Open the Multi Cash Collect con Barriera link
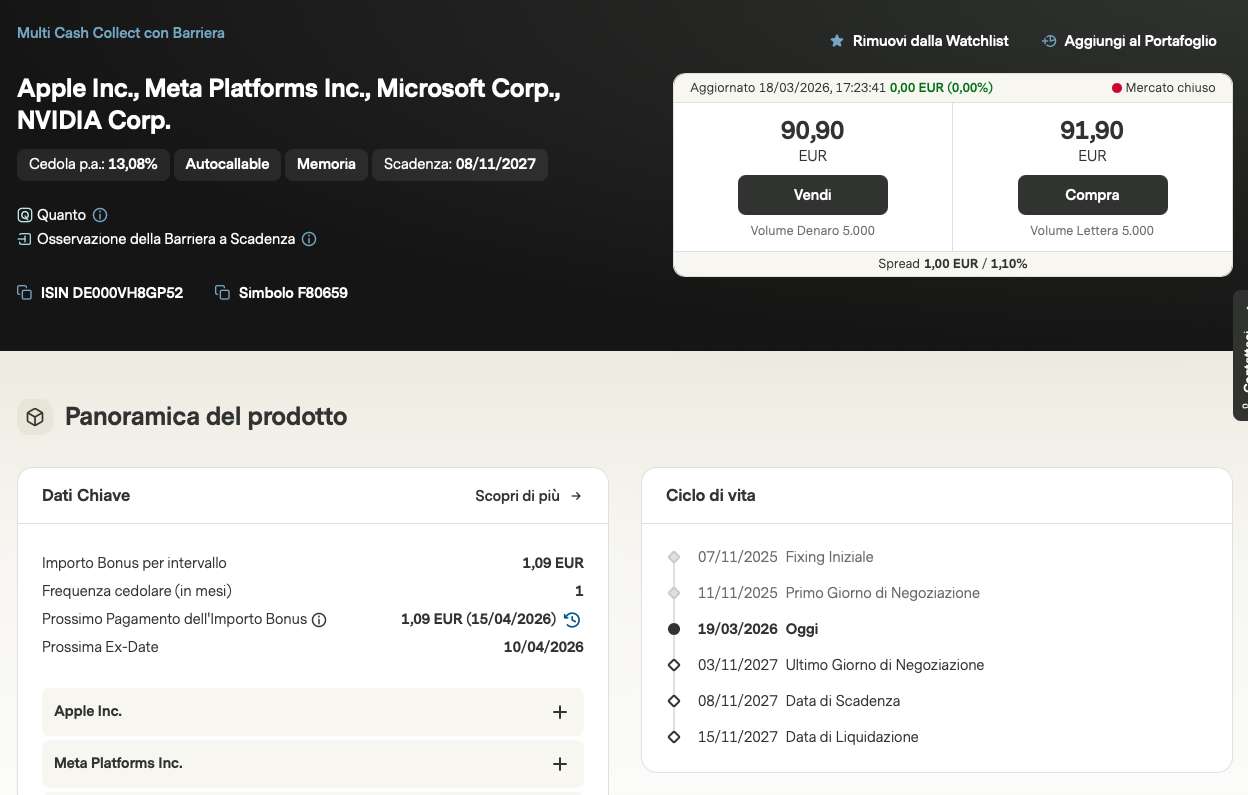 pyautogui.click(x=121, y=33)
